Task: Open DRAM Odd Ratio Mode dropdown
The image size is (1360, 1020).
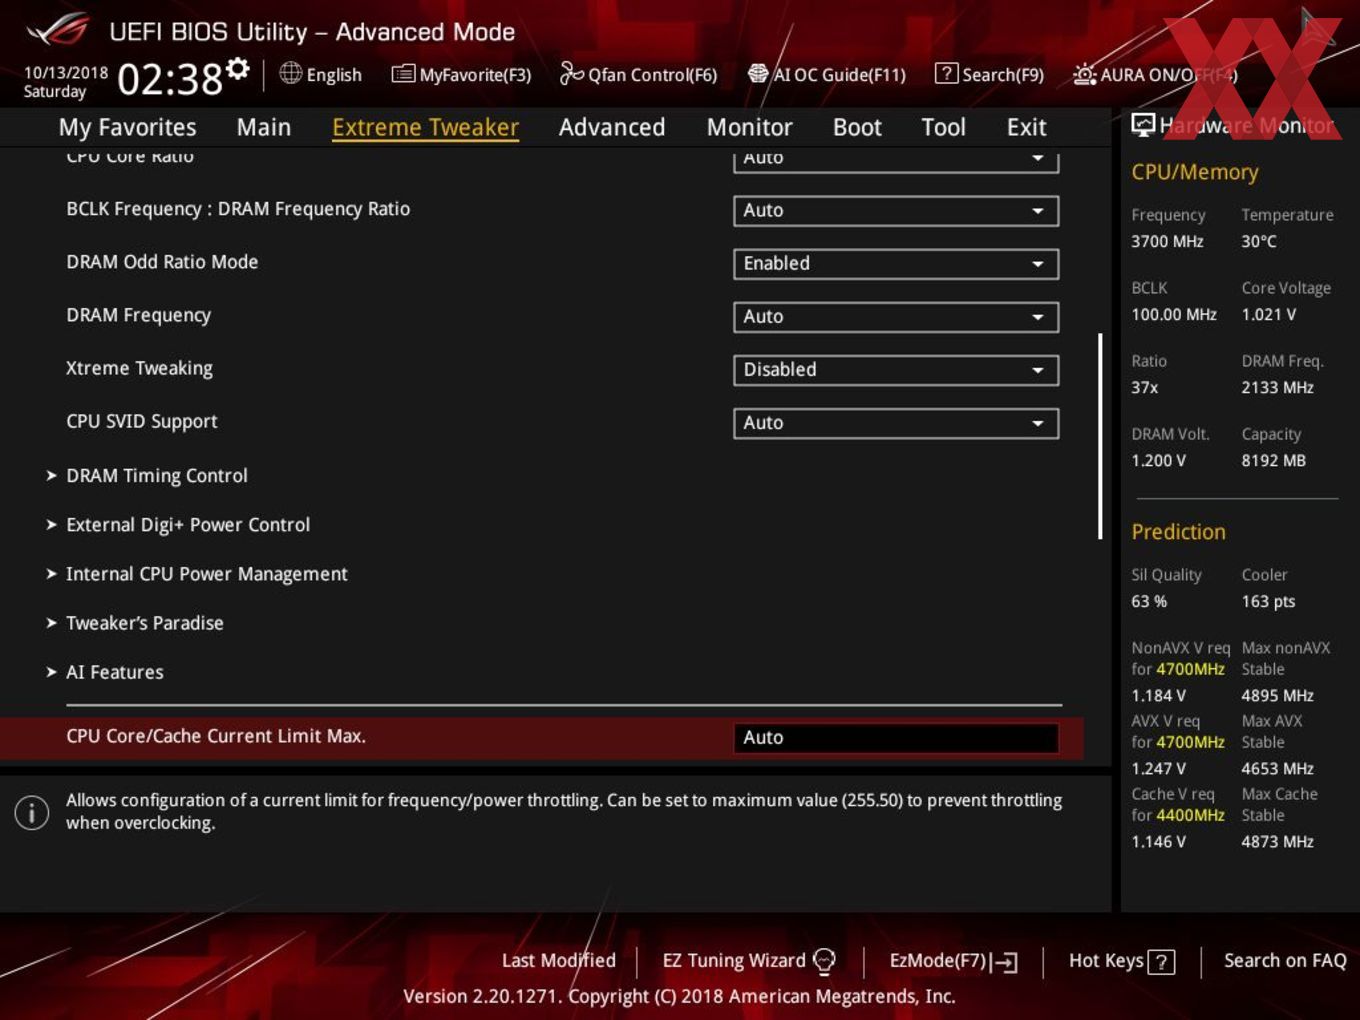Action: point(896,263)
